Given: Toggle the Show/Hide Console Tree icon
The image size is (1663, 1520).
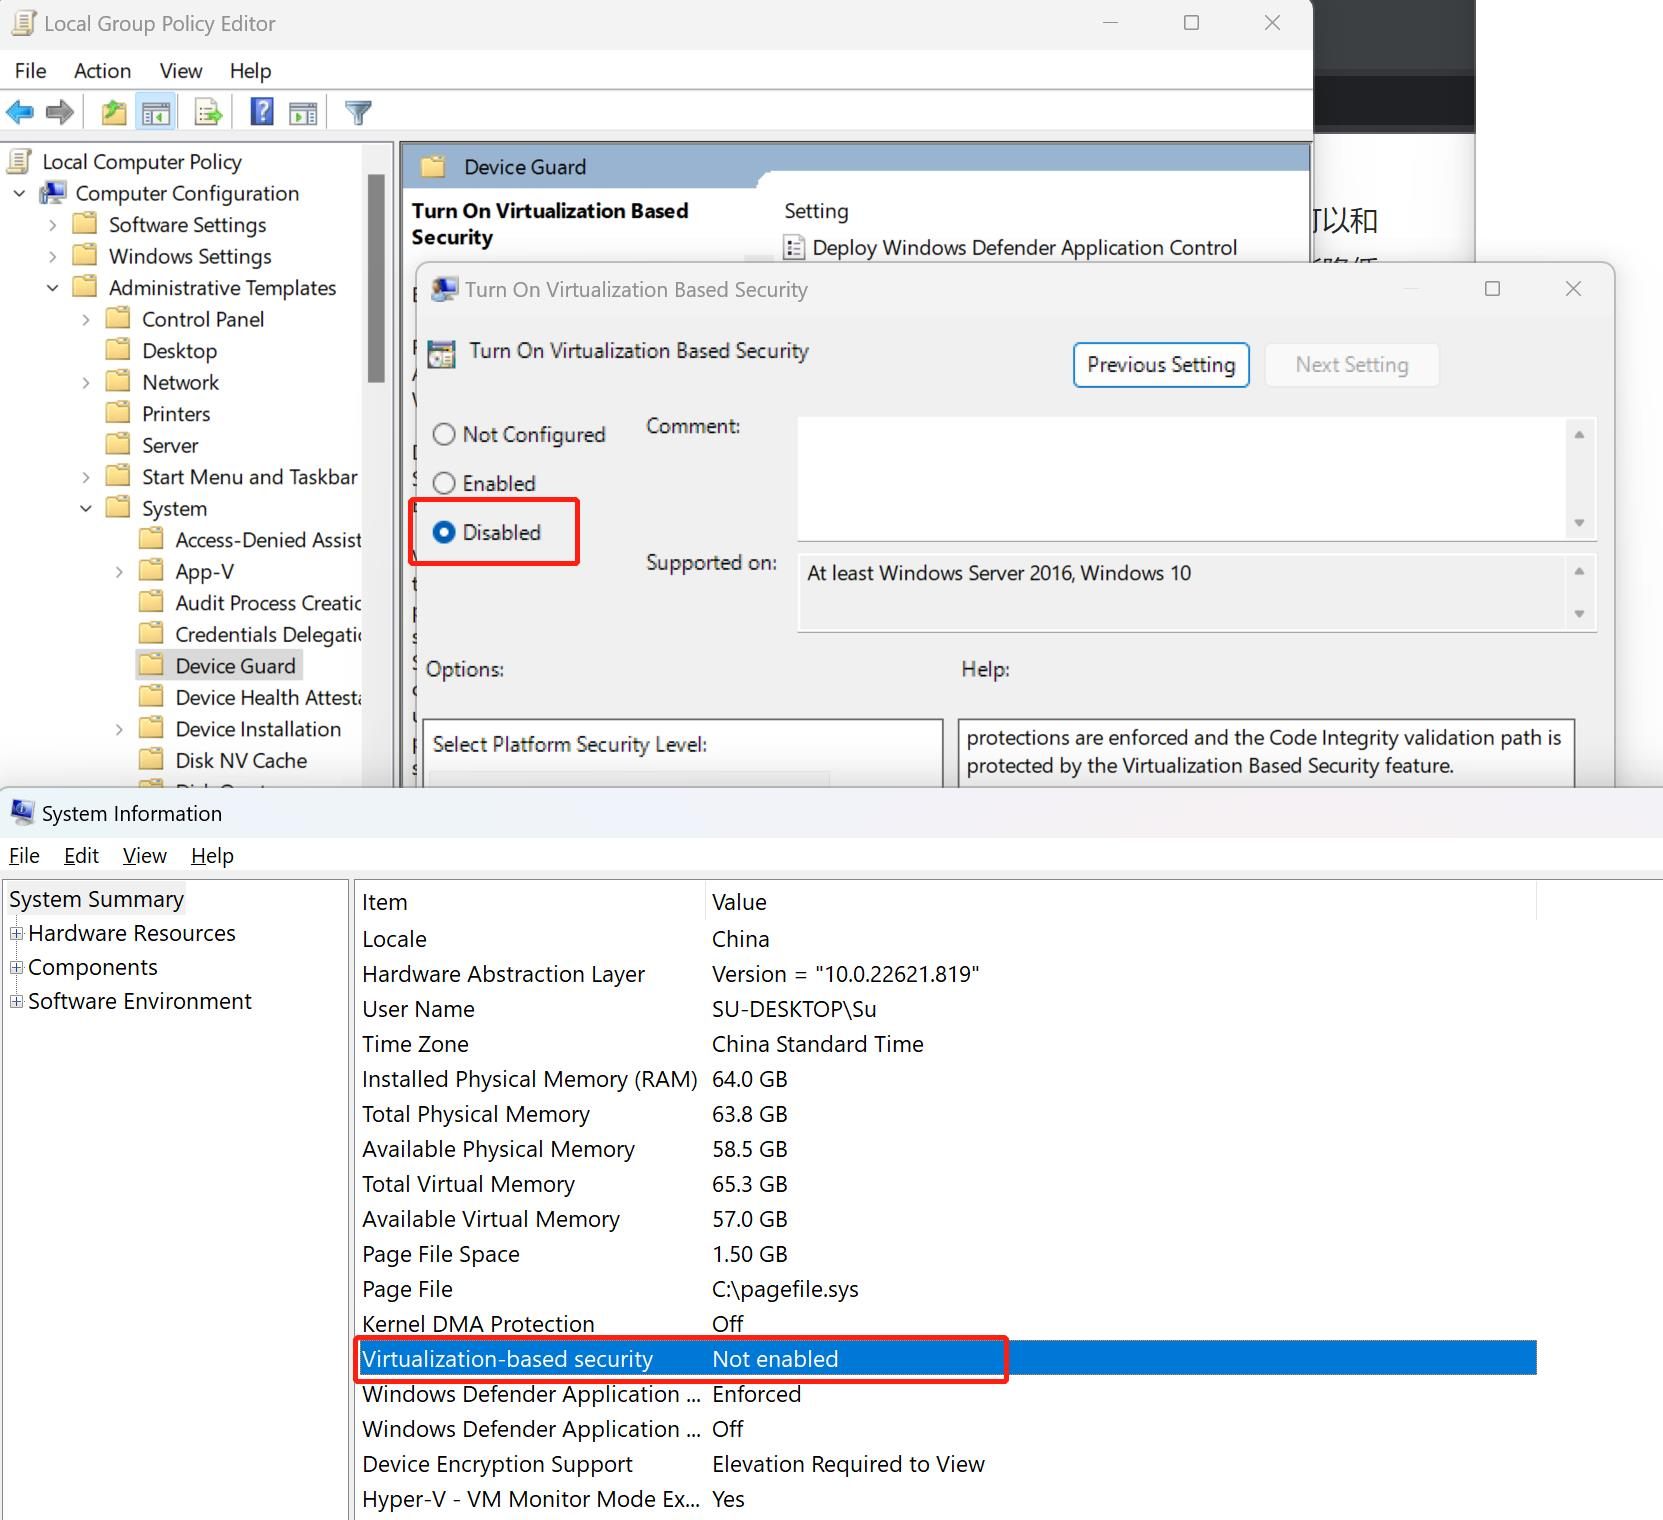Looking at the screenshot, I should [x=156, y=112].
